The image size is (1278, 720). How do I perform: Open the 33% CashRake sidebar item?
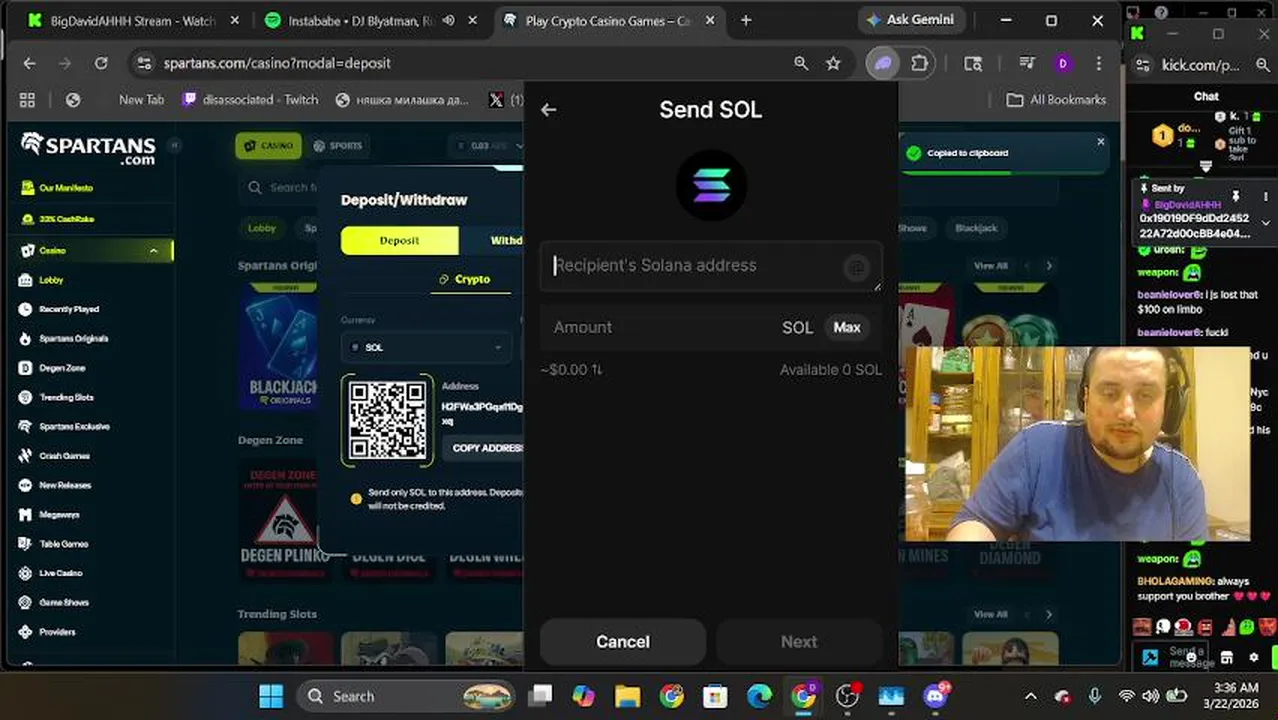(x=66, y=219)
